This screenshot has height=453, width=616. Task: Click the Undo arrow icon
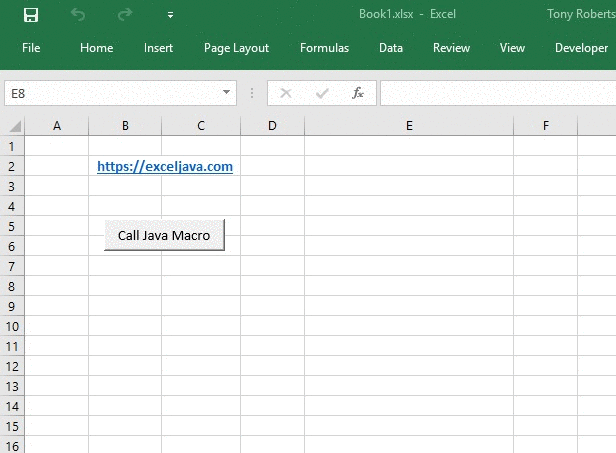(x=78, y=15)
